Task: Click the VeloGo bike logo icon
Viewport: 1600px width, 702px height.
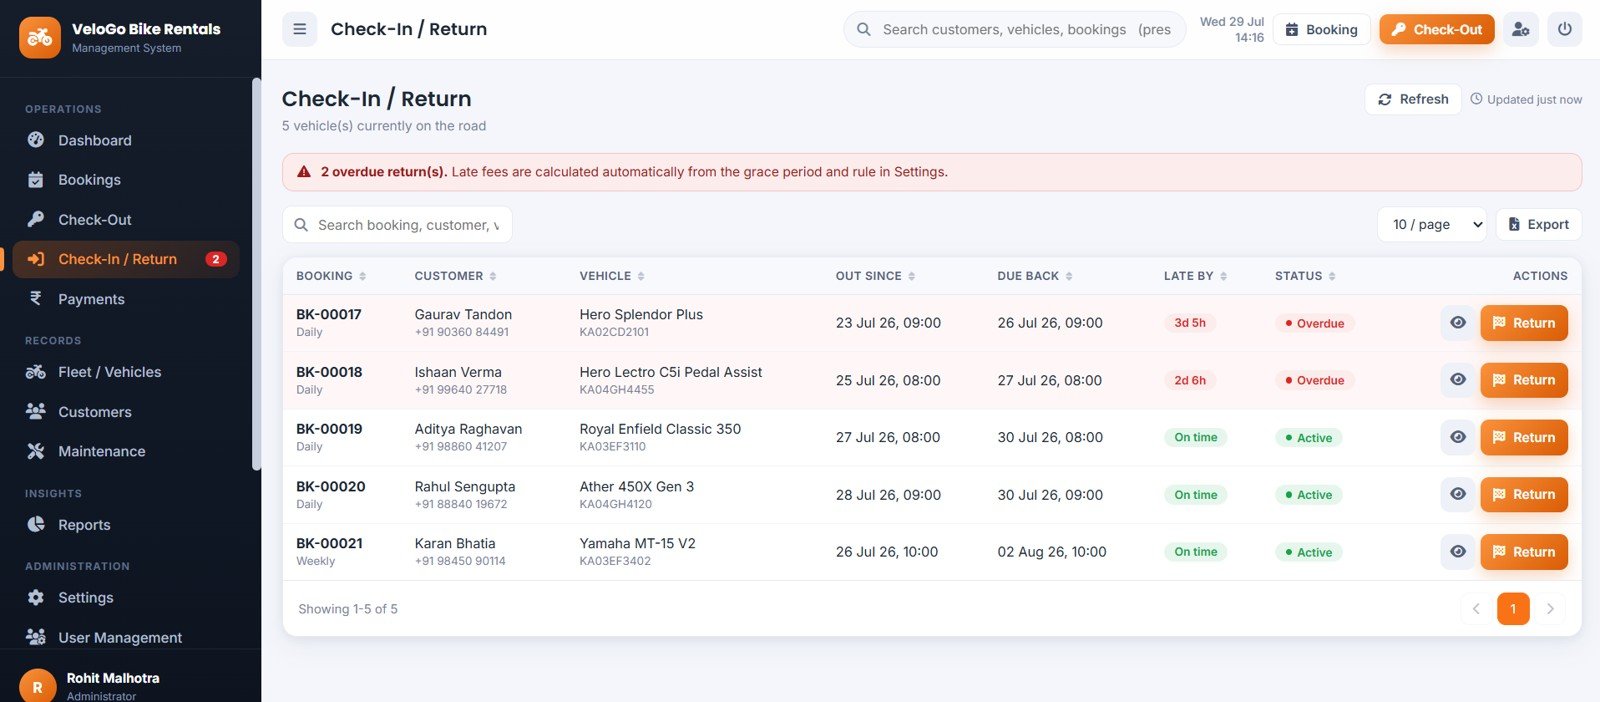Action: pyautogui.click(x=39, y=38)
